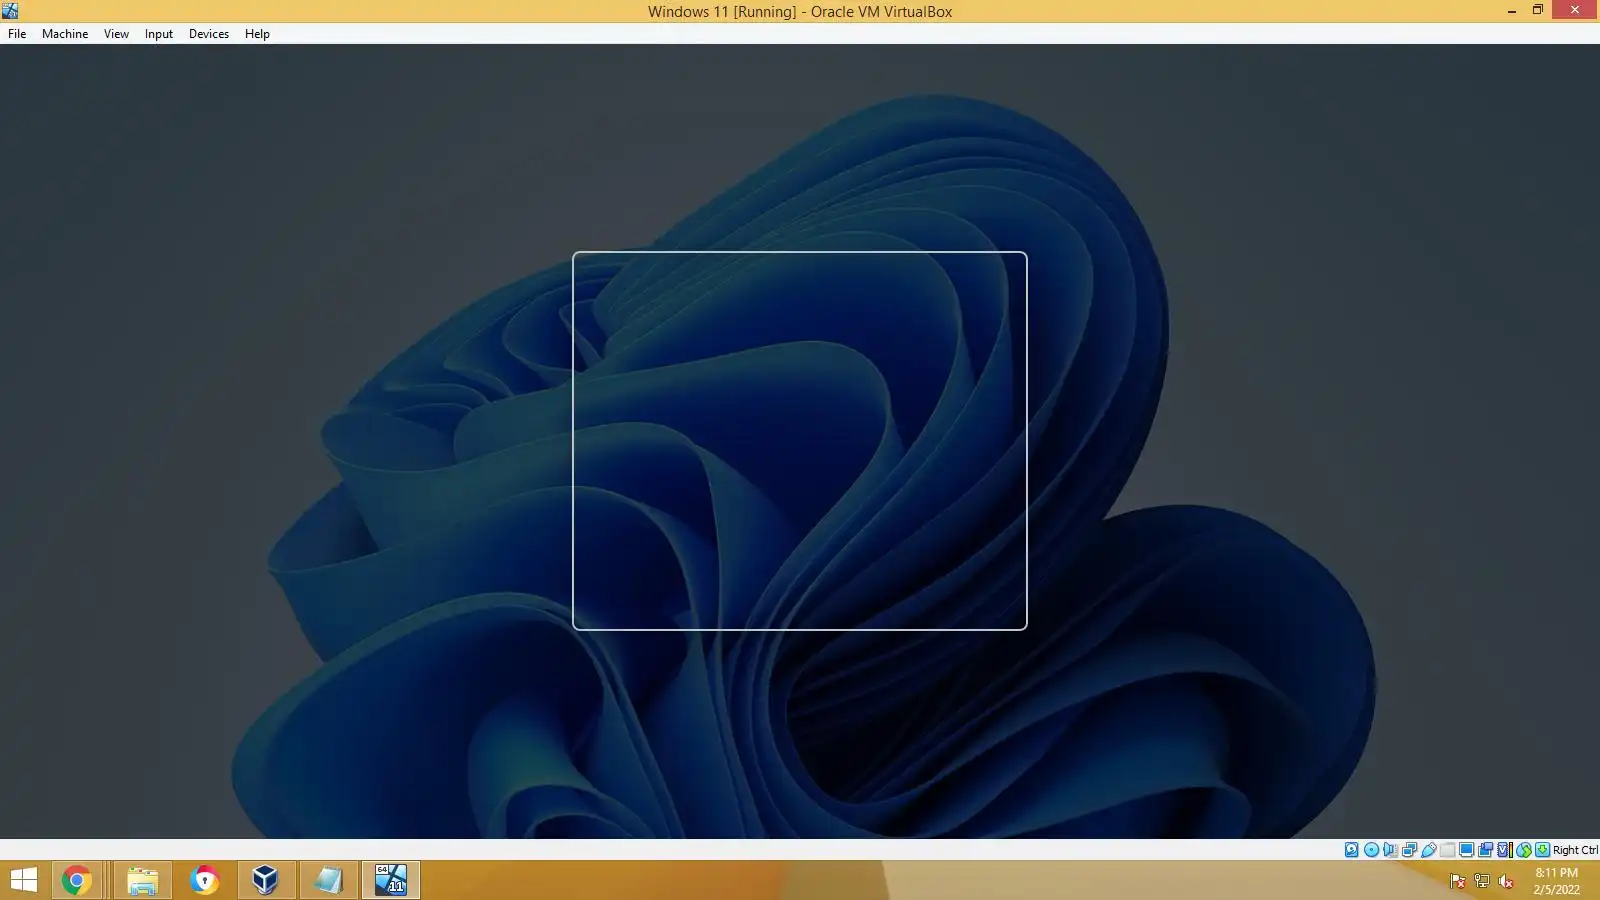Open the View menu

[x=116, y=33]
